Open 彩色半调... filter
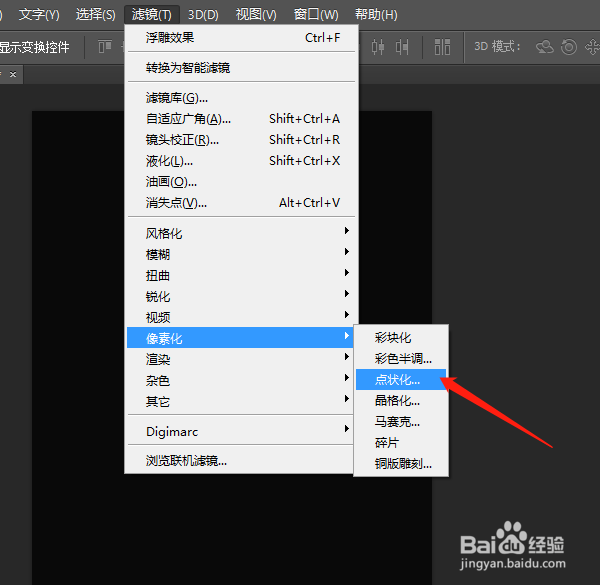The width and height of the screenshot is (600, 585). pos(401,358)
